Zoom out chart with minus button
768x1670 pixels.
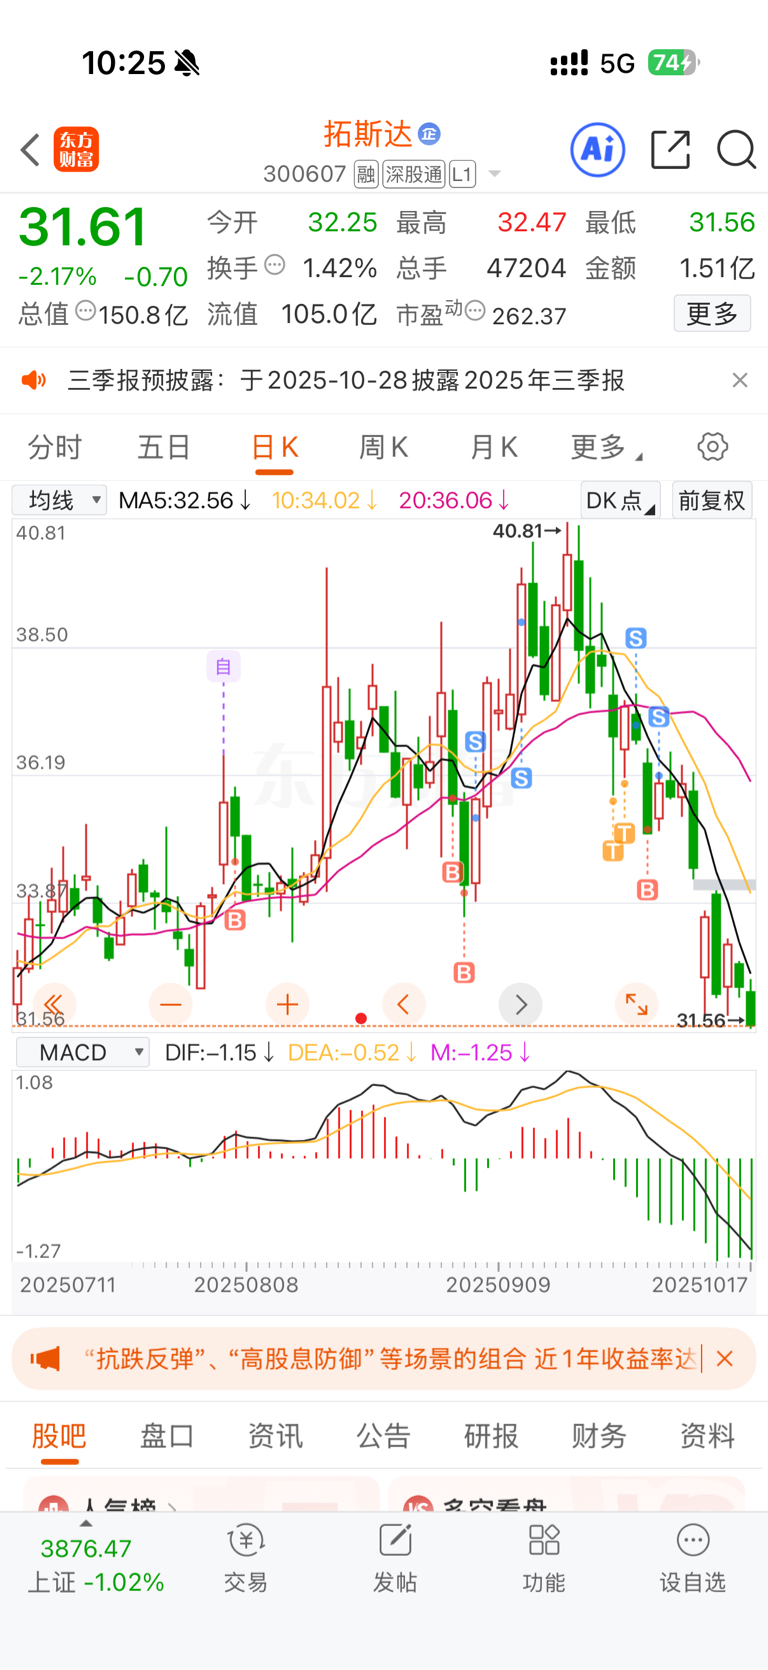[x=171, y=1004]
